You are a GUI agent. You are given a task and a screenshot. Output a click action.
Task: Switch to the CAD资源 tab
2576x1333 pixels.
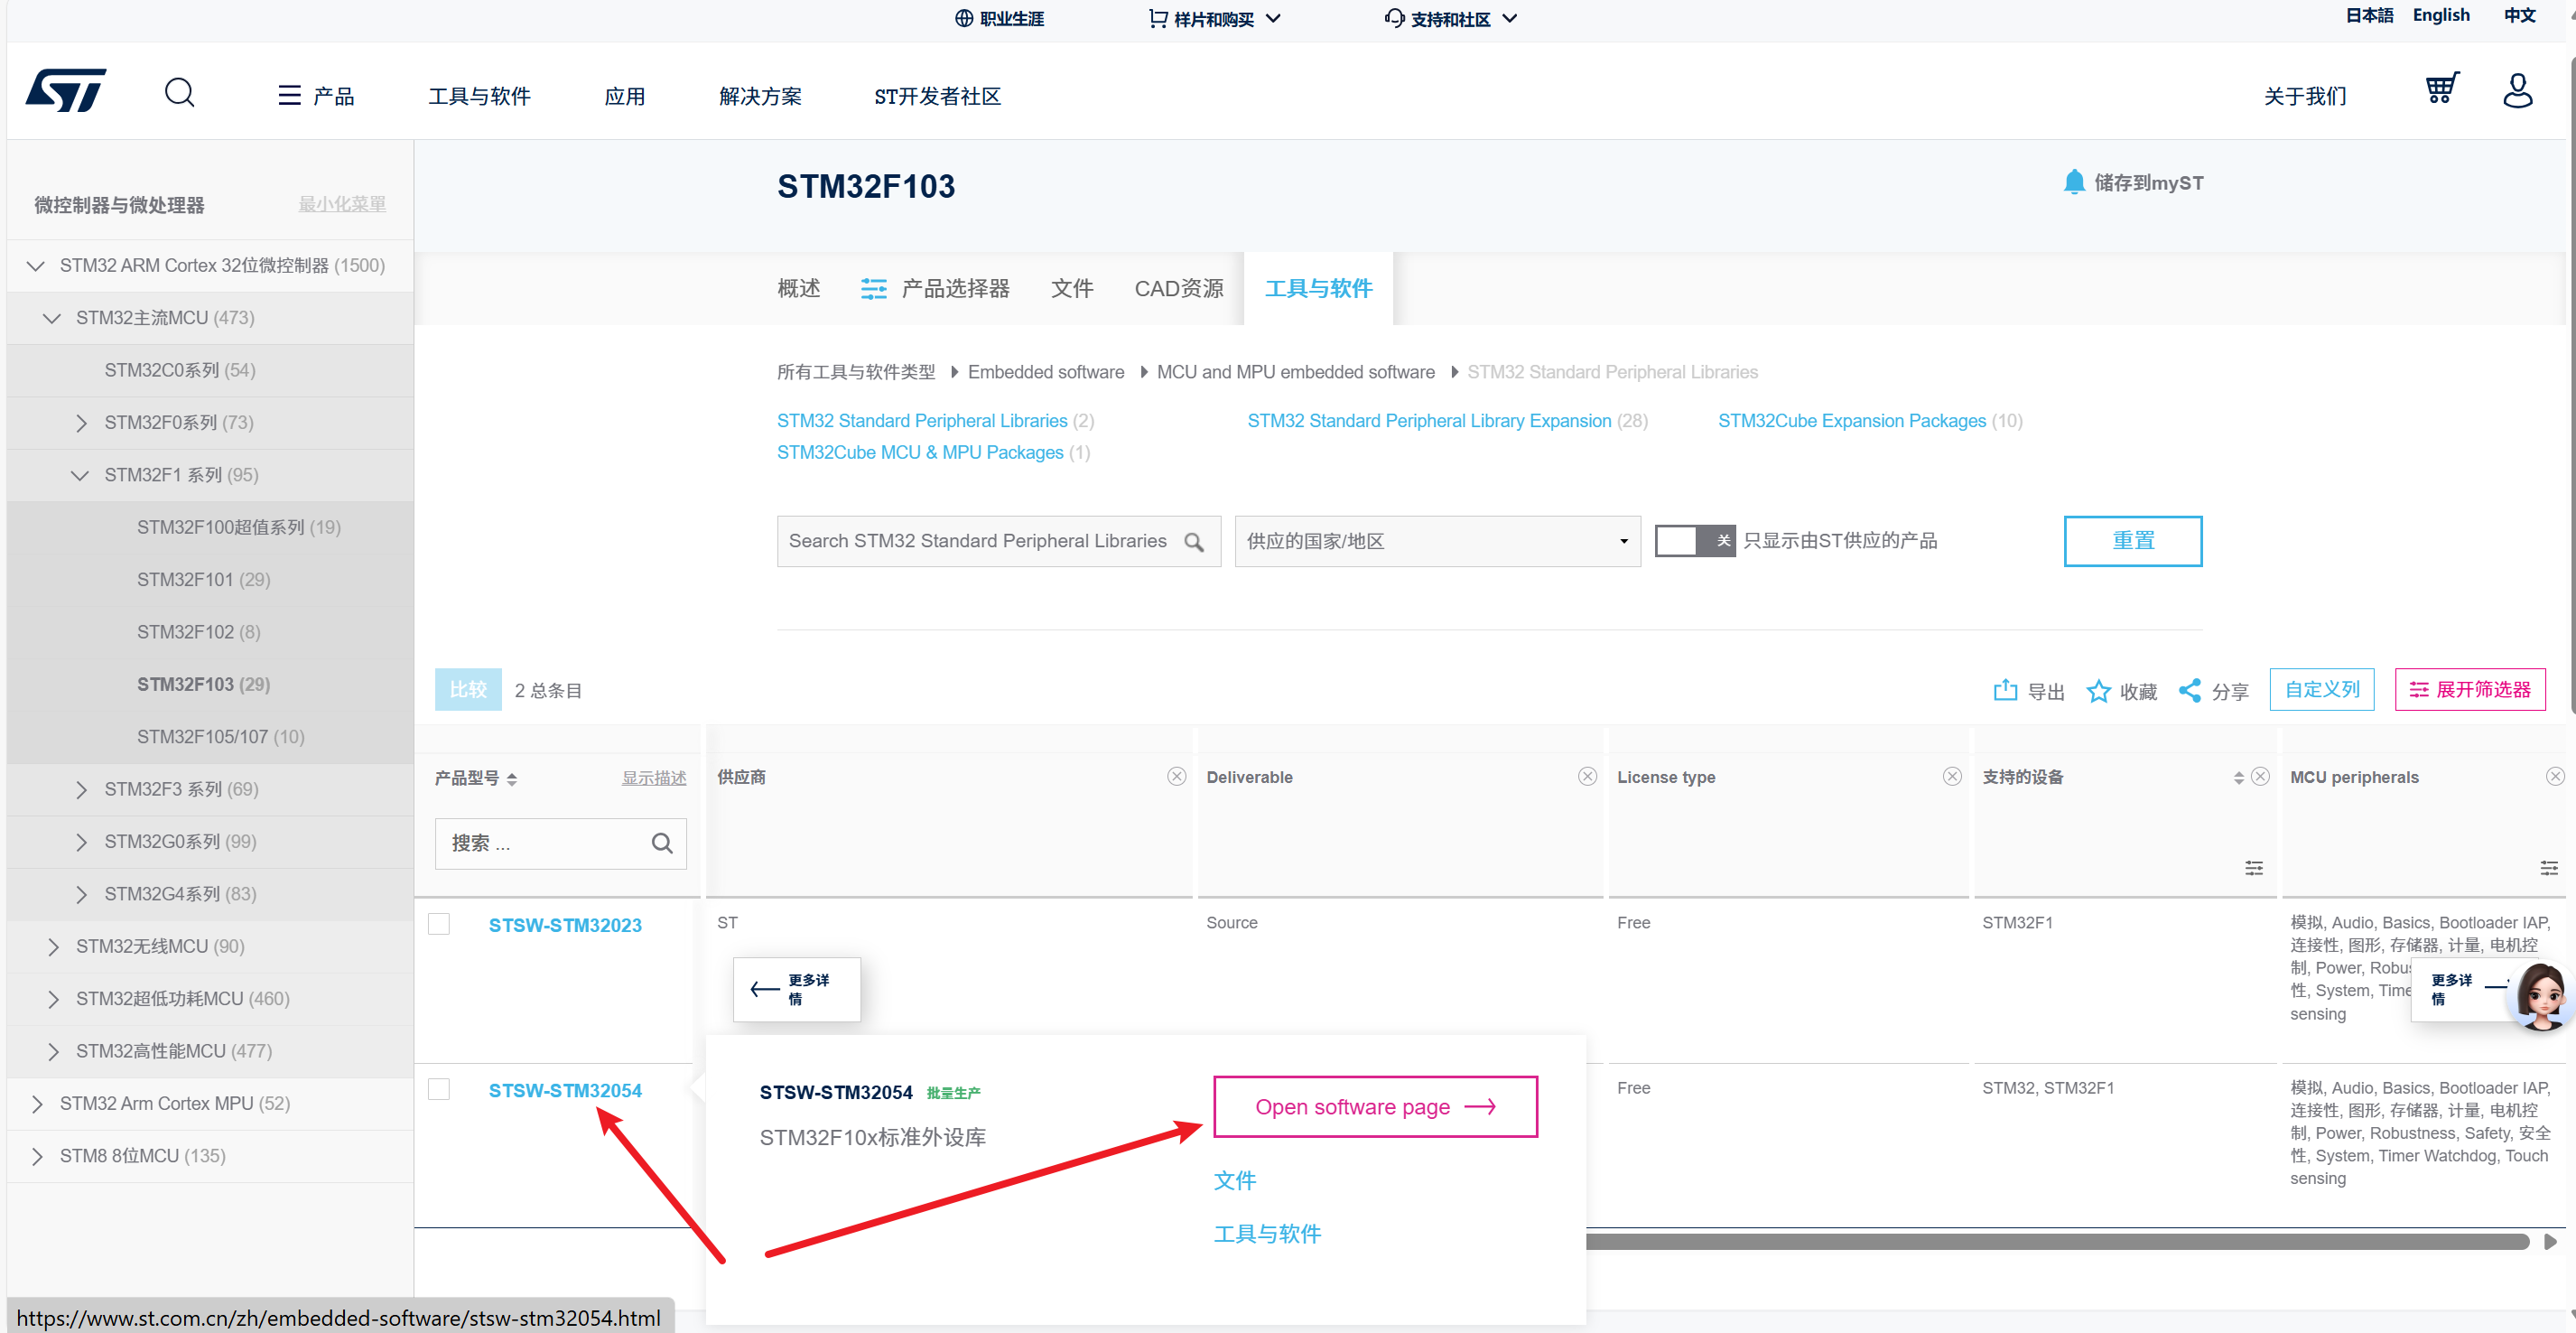1178,288
